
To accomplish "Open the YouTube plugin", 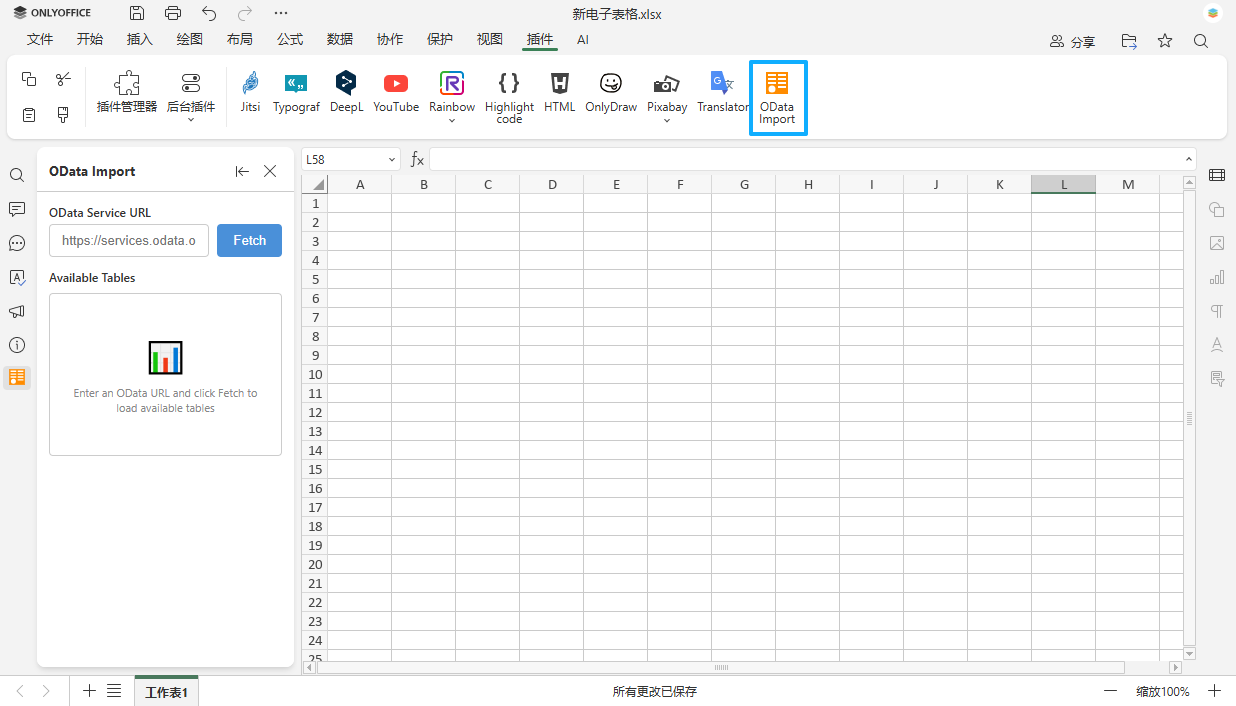I will (395, 92).
